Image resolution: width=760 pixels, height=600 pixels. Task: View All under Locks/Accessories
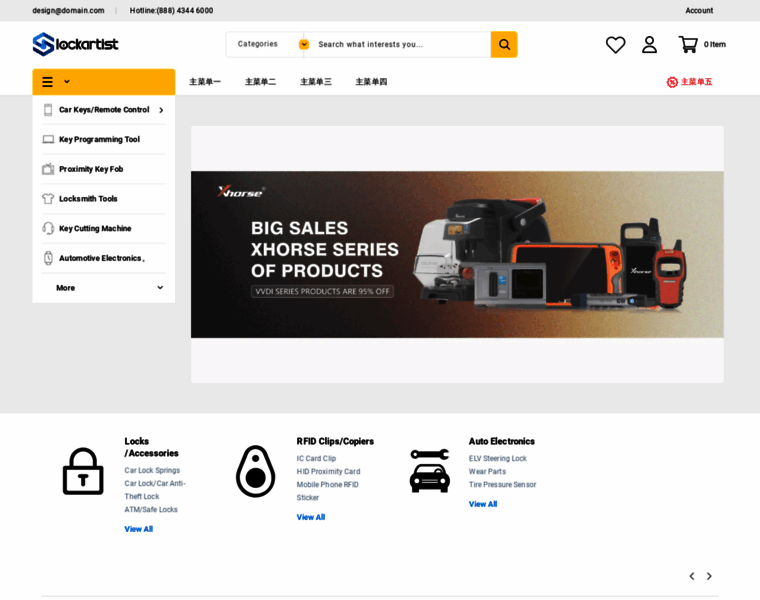[139, 529]
